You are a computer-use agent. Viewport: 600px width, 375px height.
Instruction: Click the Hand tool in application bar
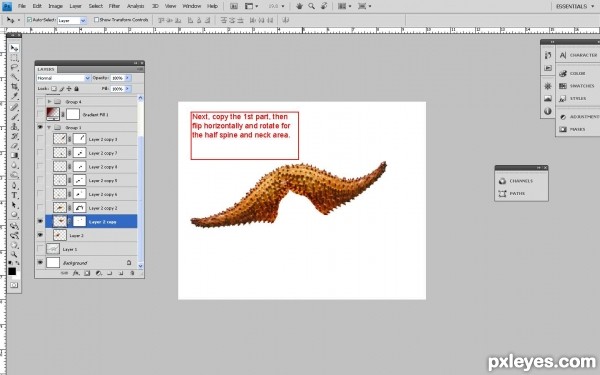[300, 6]
